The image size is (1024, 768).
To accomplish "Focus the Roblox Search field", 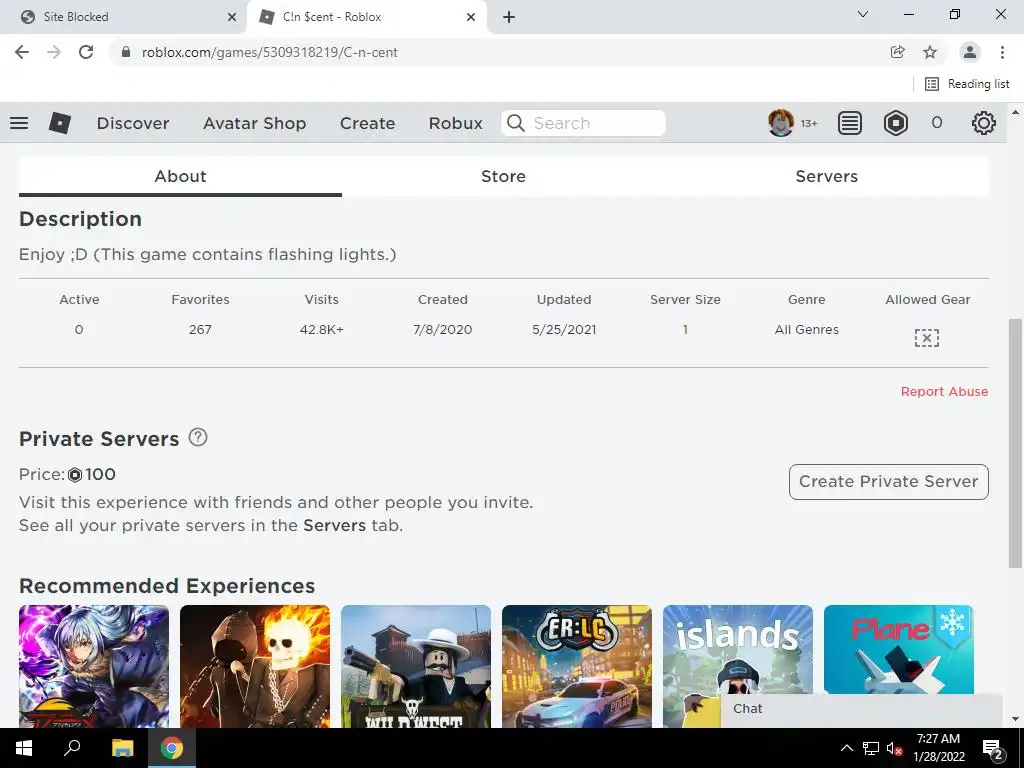I will tap(583, 123).
